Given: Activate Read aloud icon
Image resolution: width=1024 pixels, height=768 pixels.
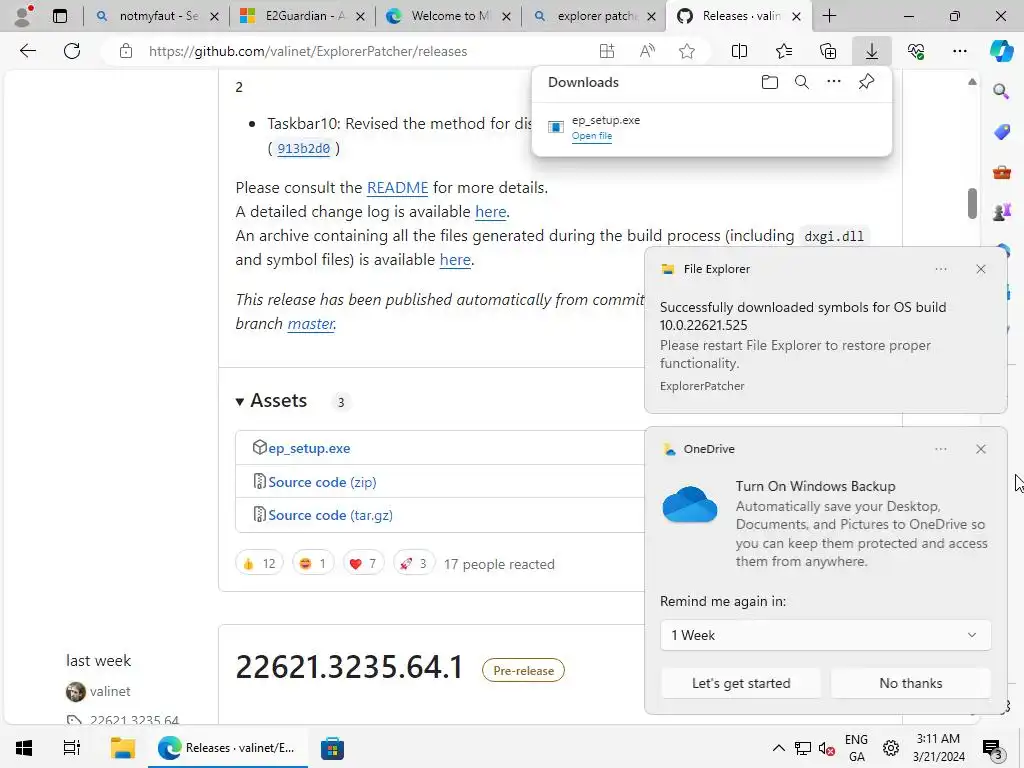Looking at the screenshot, I should (x=647, y=51).
